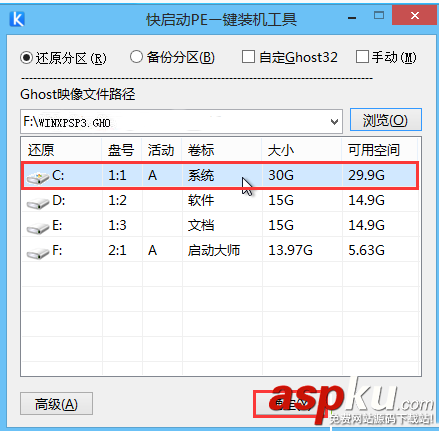Click the 14.9G free space in E: row

coord(366,226)
